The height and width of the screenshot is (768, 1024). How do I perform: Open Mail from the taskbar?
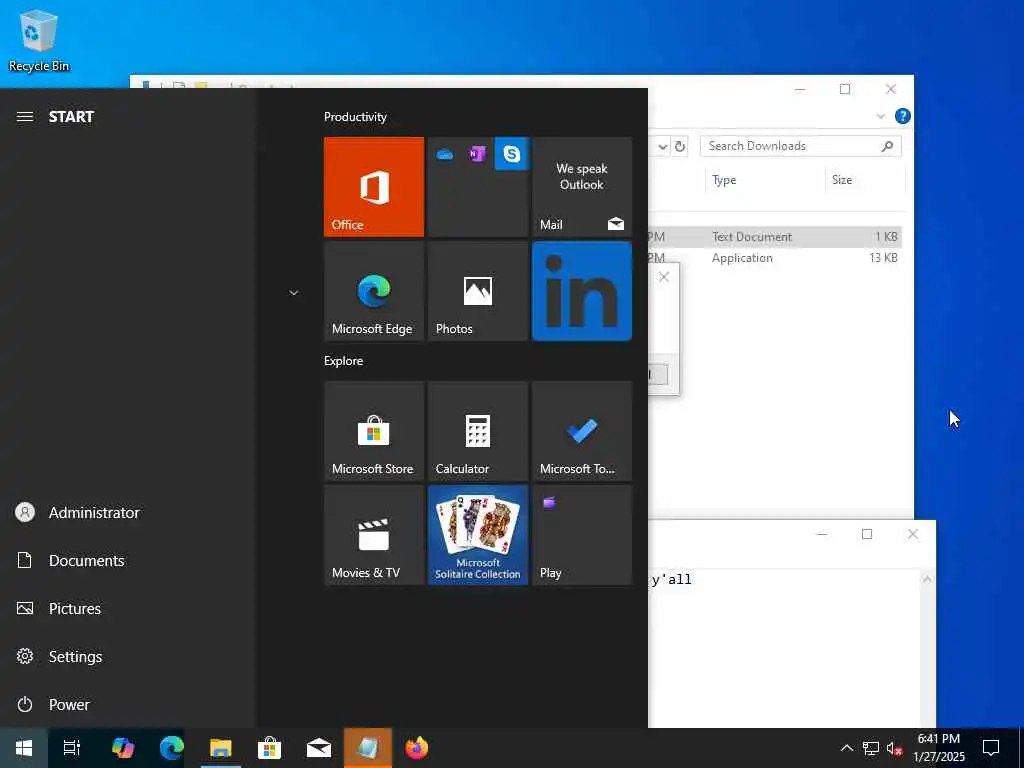[x=319, y=748]
